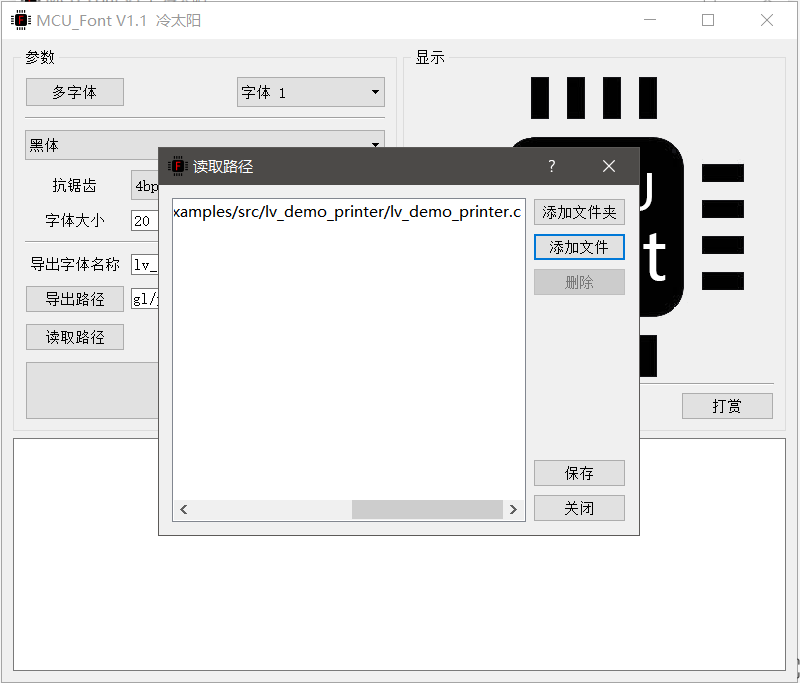Image resolution: width=800 pixels, height=683 pixels.
Task: Click the 打赏 button
Action: point(727,405)
